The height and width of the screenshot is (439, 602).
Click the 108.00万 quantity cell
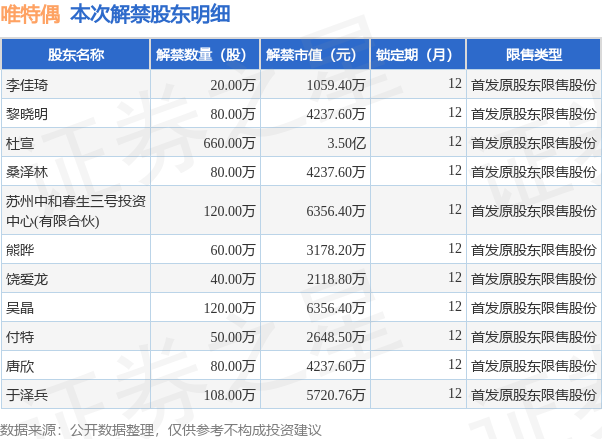coord(205,395)
